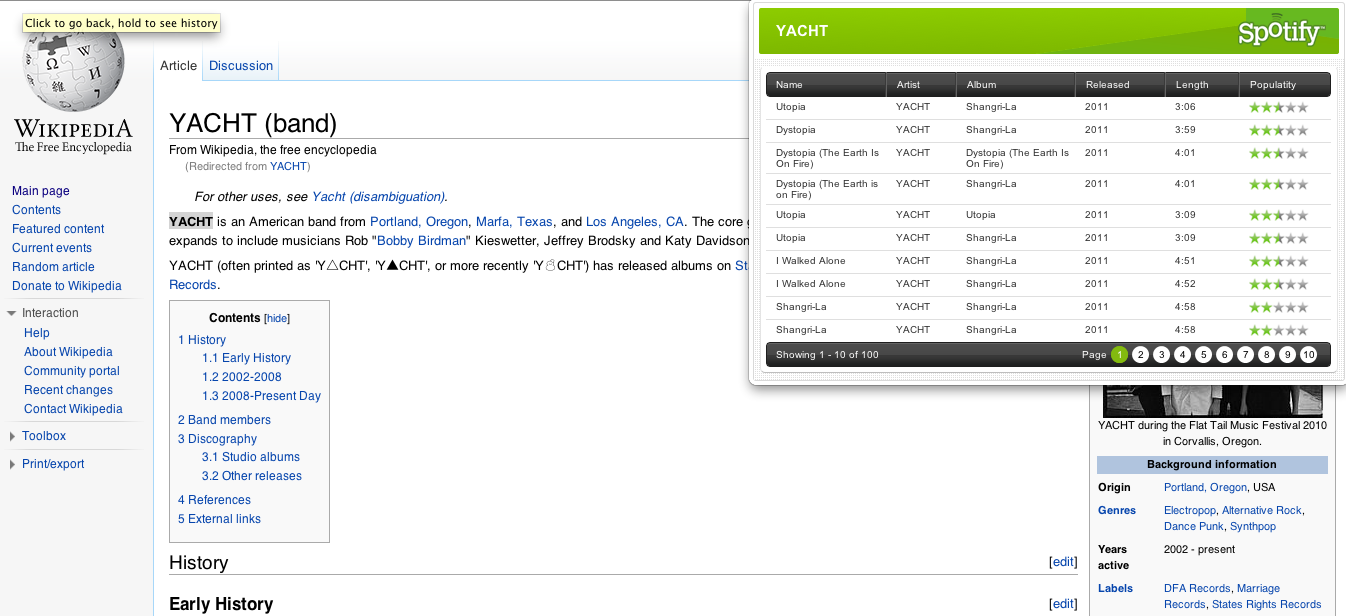Sort Spotify results by Released column
This screenshot has width=1346, height=616.
[1120, 85]
